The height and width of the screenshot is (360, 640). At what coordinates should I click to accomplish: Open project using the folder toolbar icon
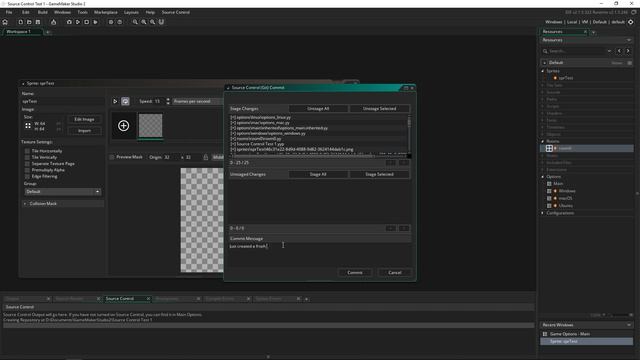click(x=29, y=22)
